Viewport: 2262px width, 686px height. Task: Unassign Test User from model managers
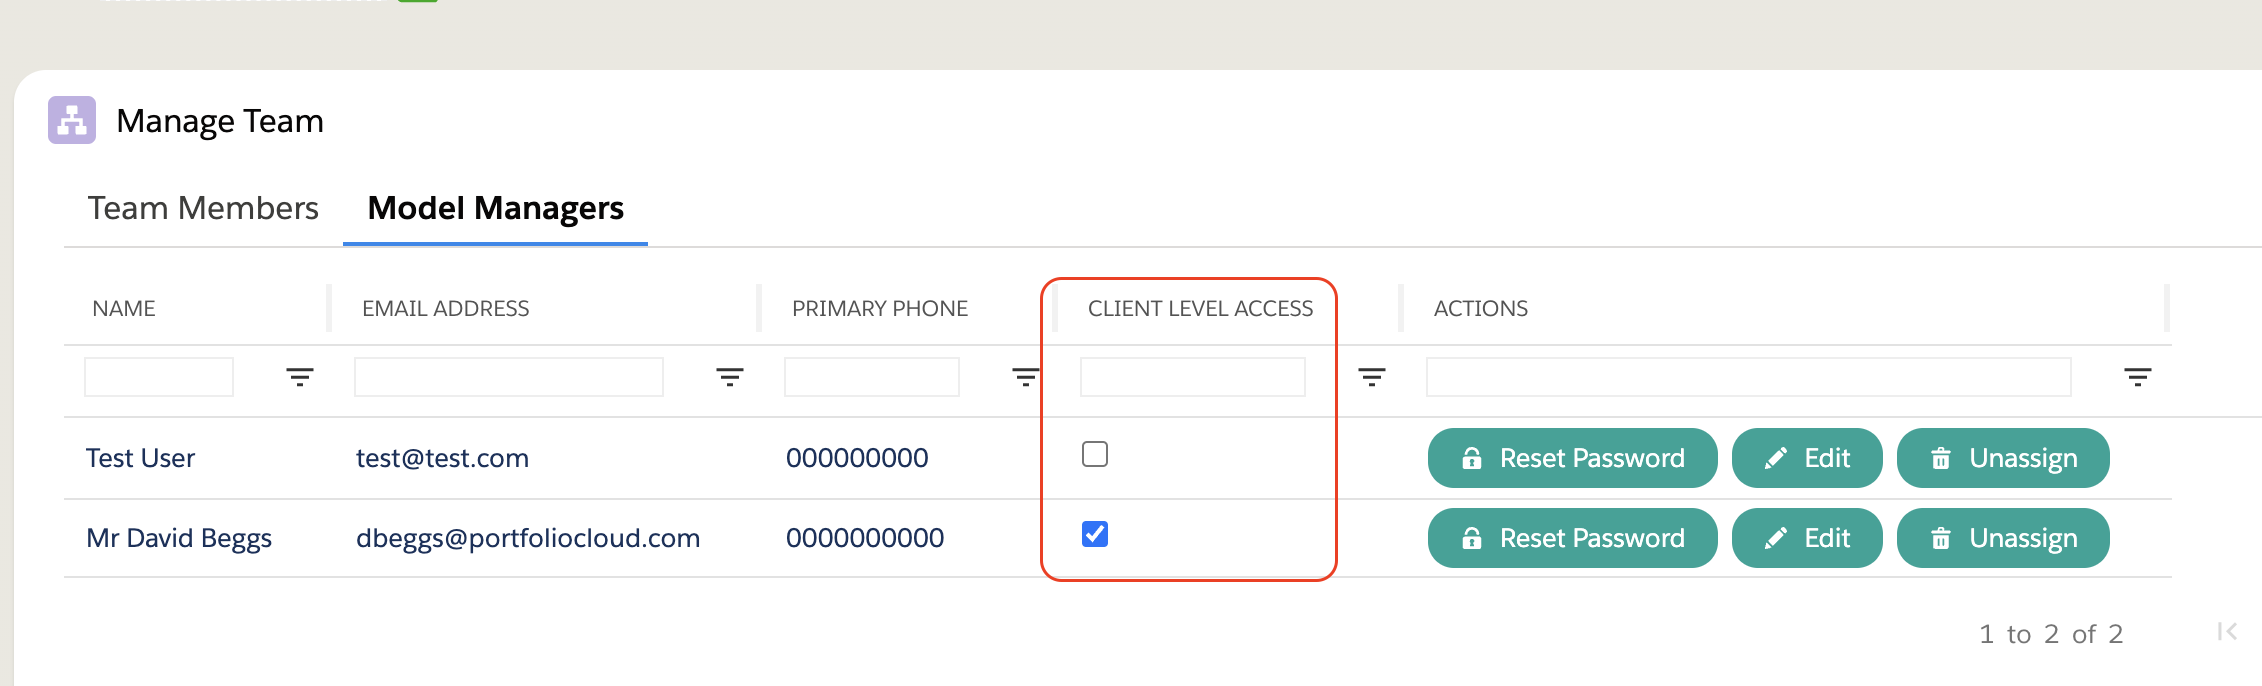point(2003,458)
